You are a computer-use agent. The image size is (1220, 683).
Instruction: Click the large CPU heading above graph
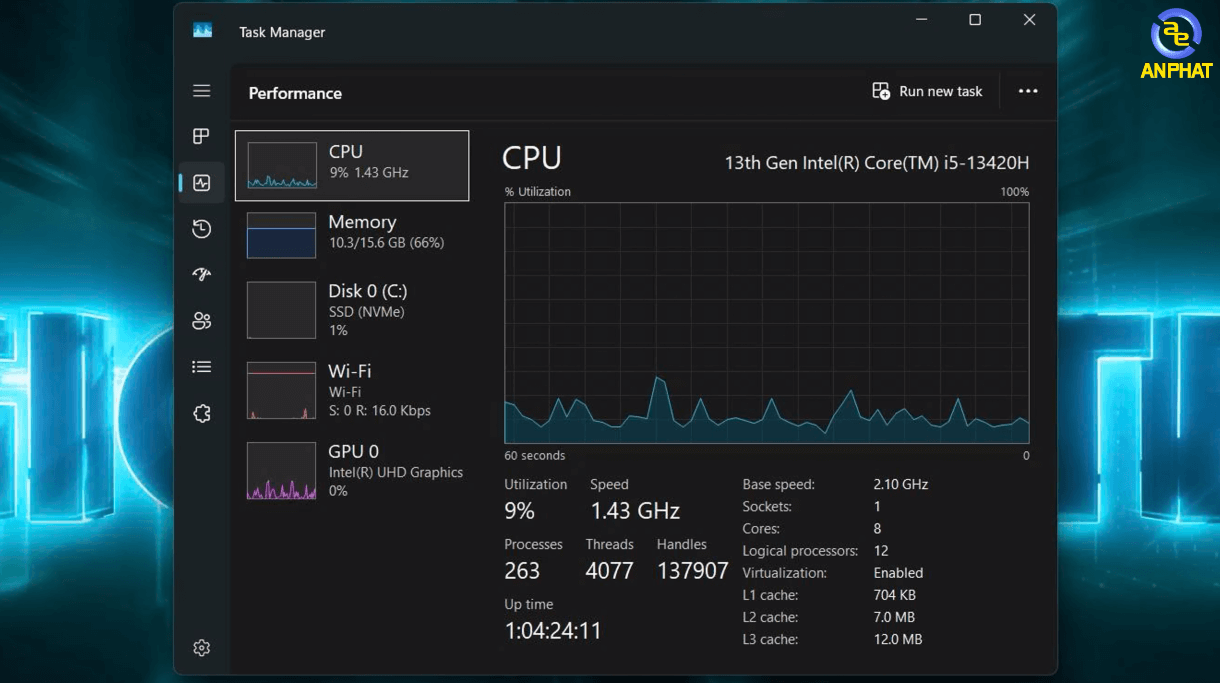(532, 158)
